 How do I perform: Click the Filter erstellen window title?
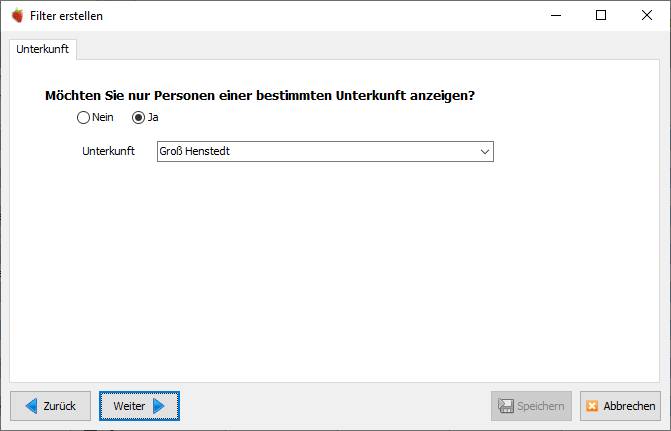coord(66,16)
